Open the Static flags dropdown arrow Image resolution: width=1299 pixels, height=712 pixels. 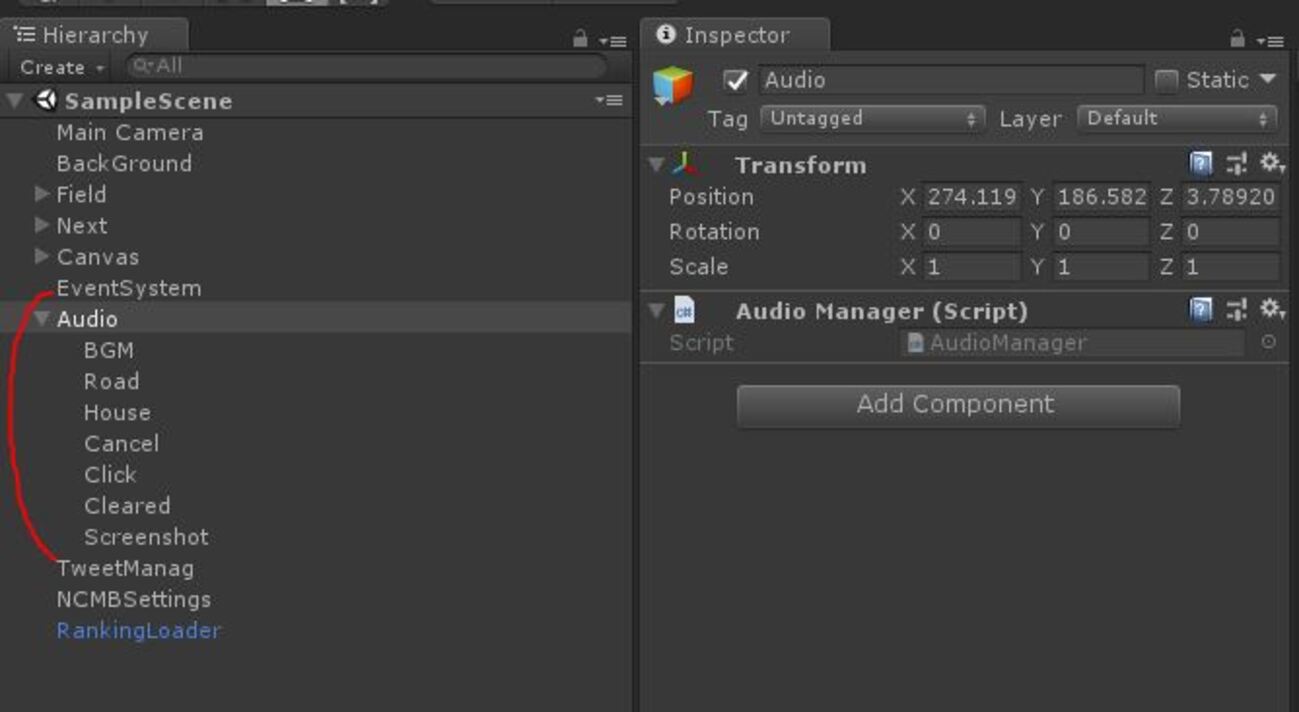(x=1268, y=79)
